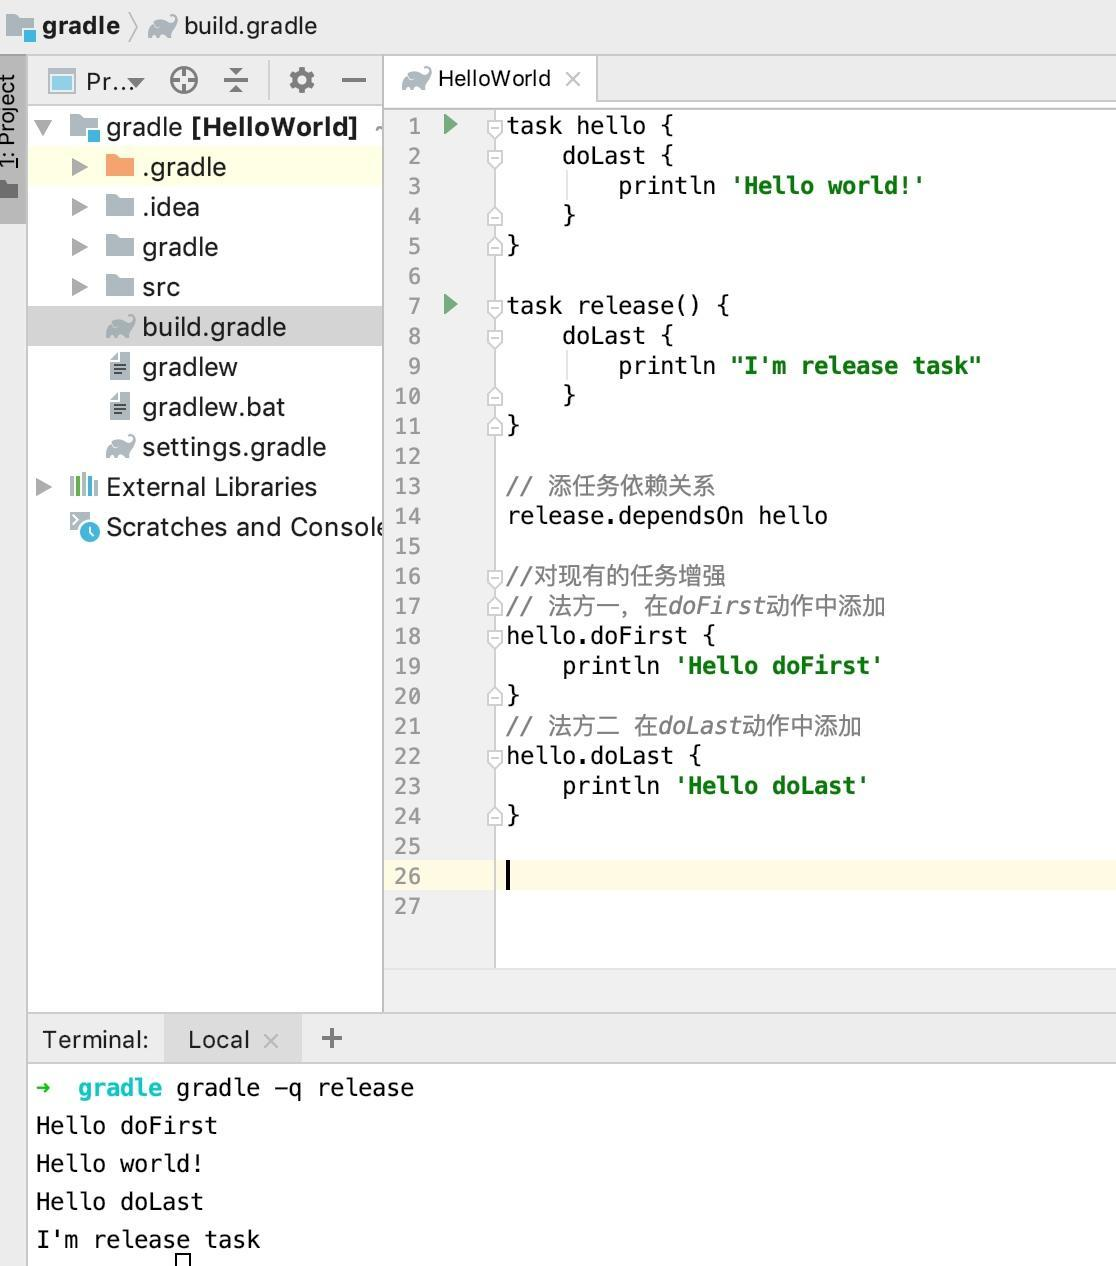The width and height of the screenshot is (1116, 1266).
Task: Click the 'Hello world!' string literal
Action: 828,186
